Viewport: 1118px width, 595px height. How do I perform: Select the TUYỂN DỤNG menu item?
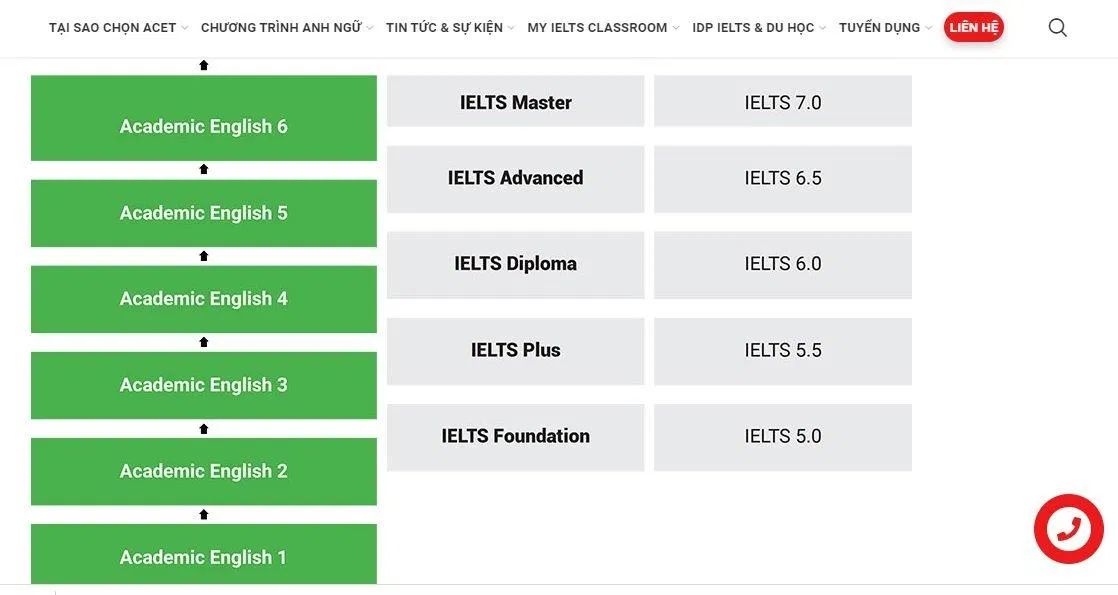tap(882, 28)
